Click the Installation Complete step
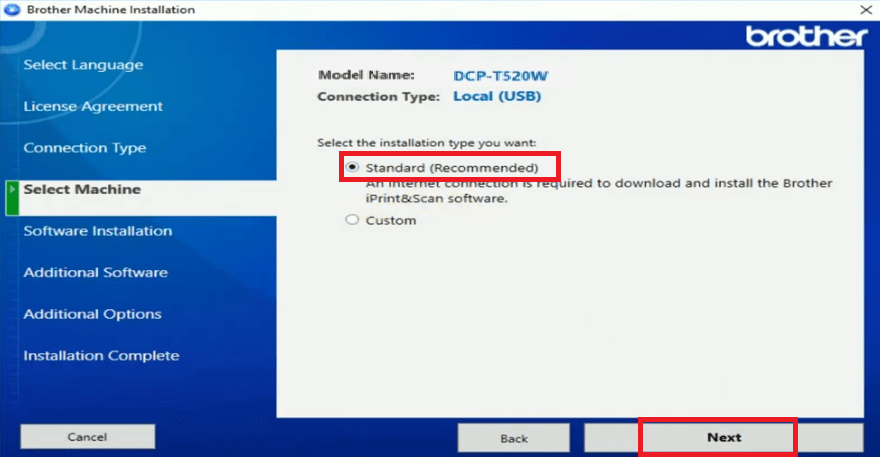880x457 pixels. click(x=101, y=355)
